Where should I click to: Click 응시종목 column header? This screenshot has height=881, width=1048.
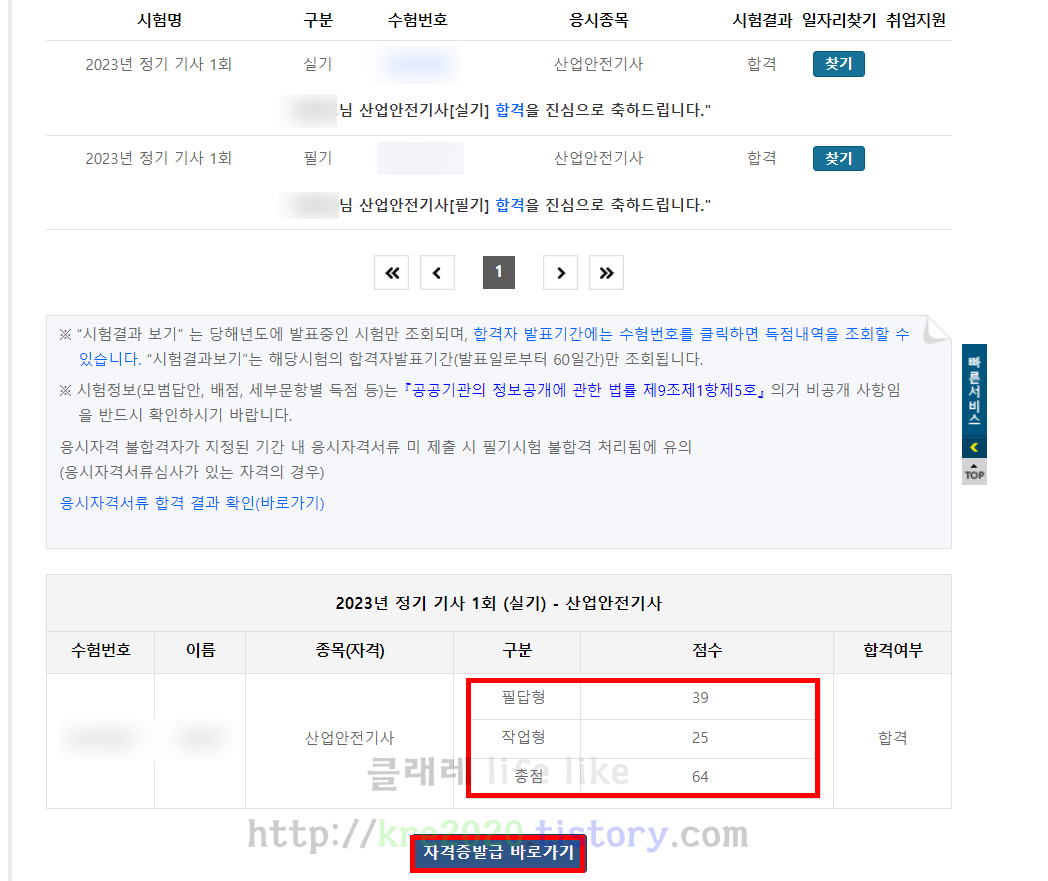[x=598, y=20]
